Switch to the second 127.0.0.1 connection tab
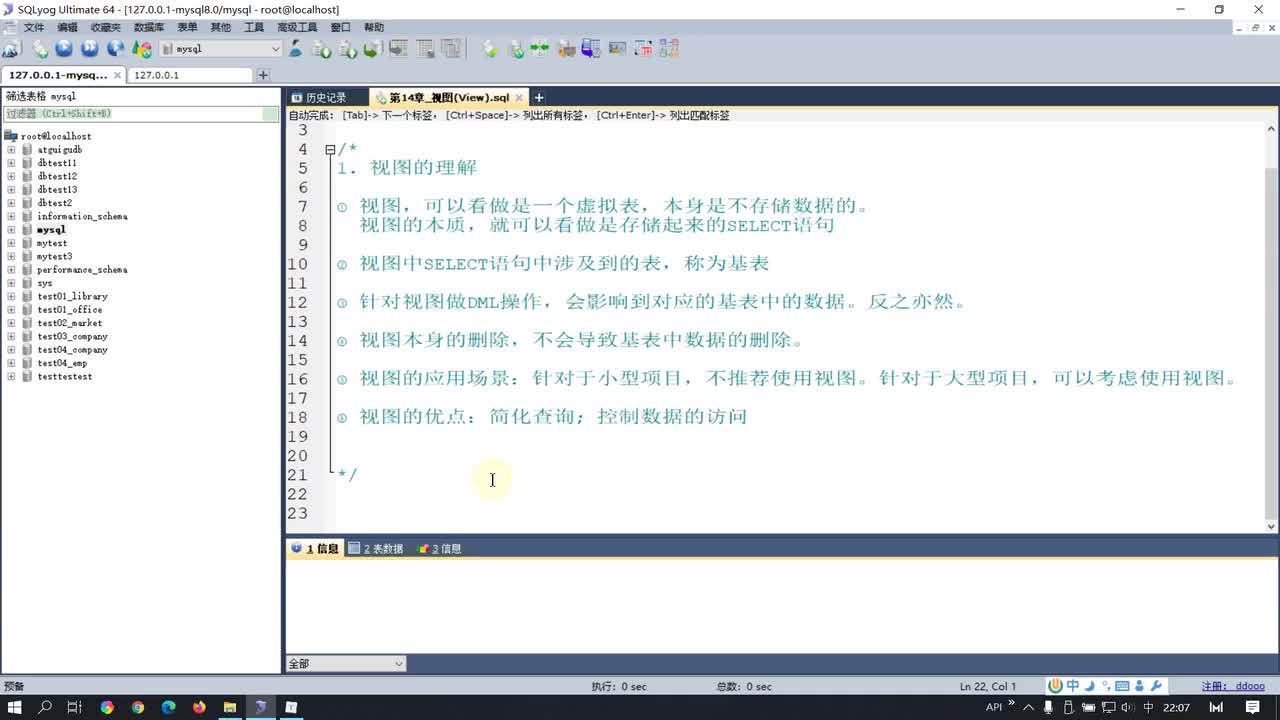The image size is (1280, 720). [190, 75]
